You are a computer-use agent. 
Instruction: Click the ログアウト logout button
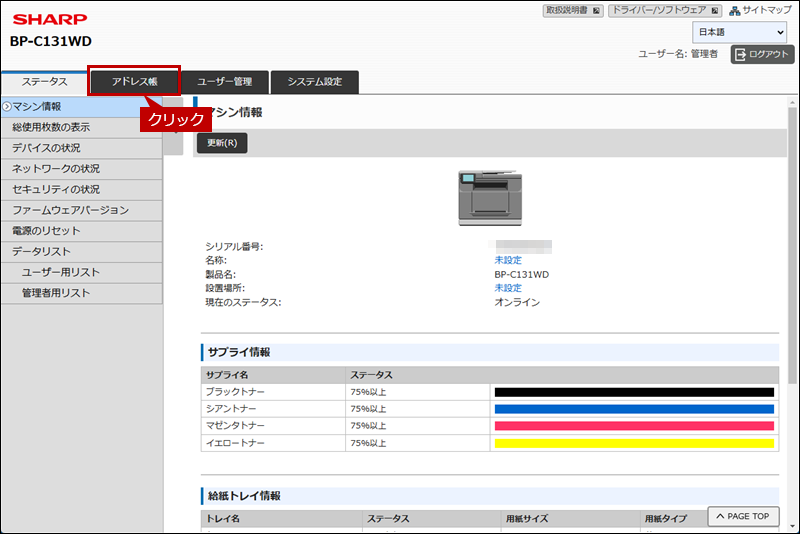point(762,54)
